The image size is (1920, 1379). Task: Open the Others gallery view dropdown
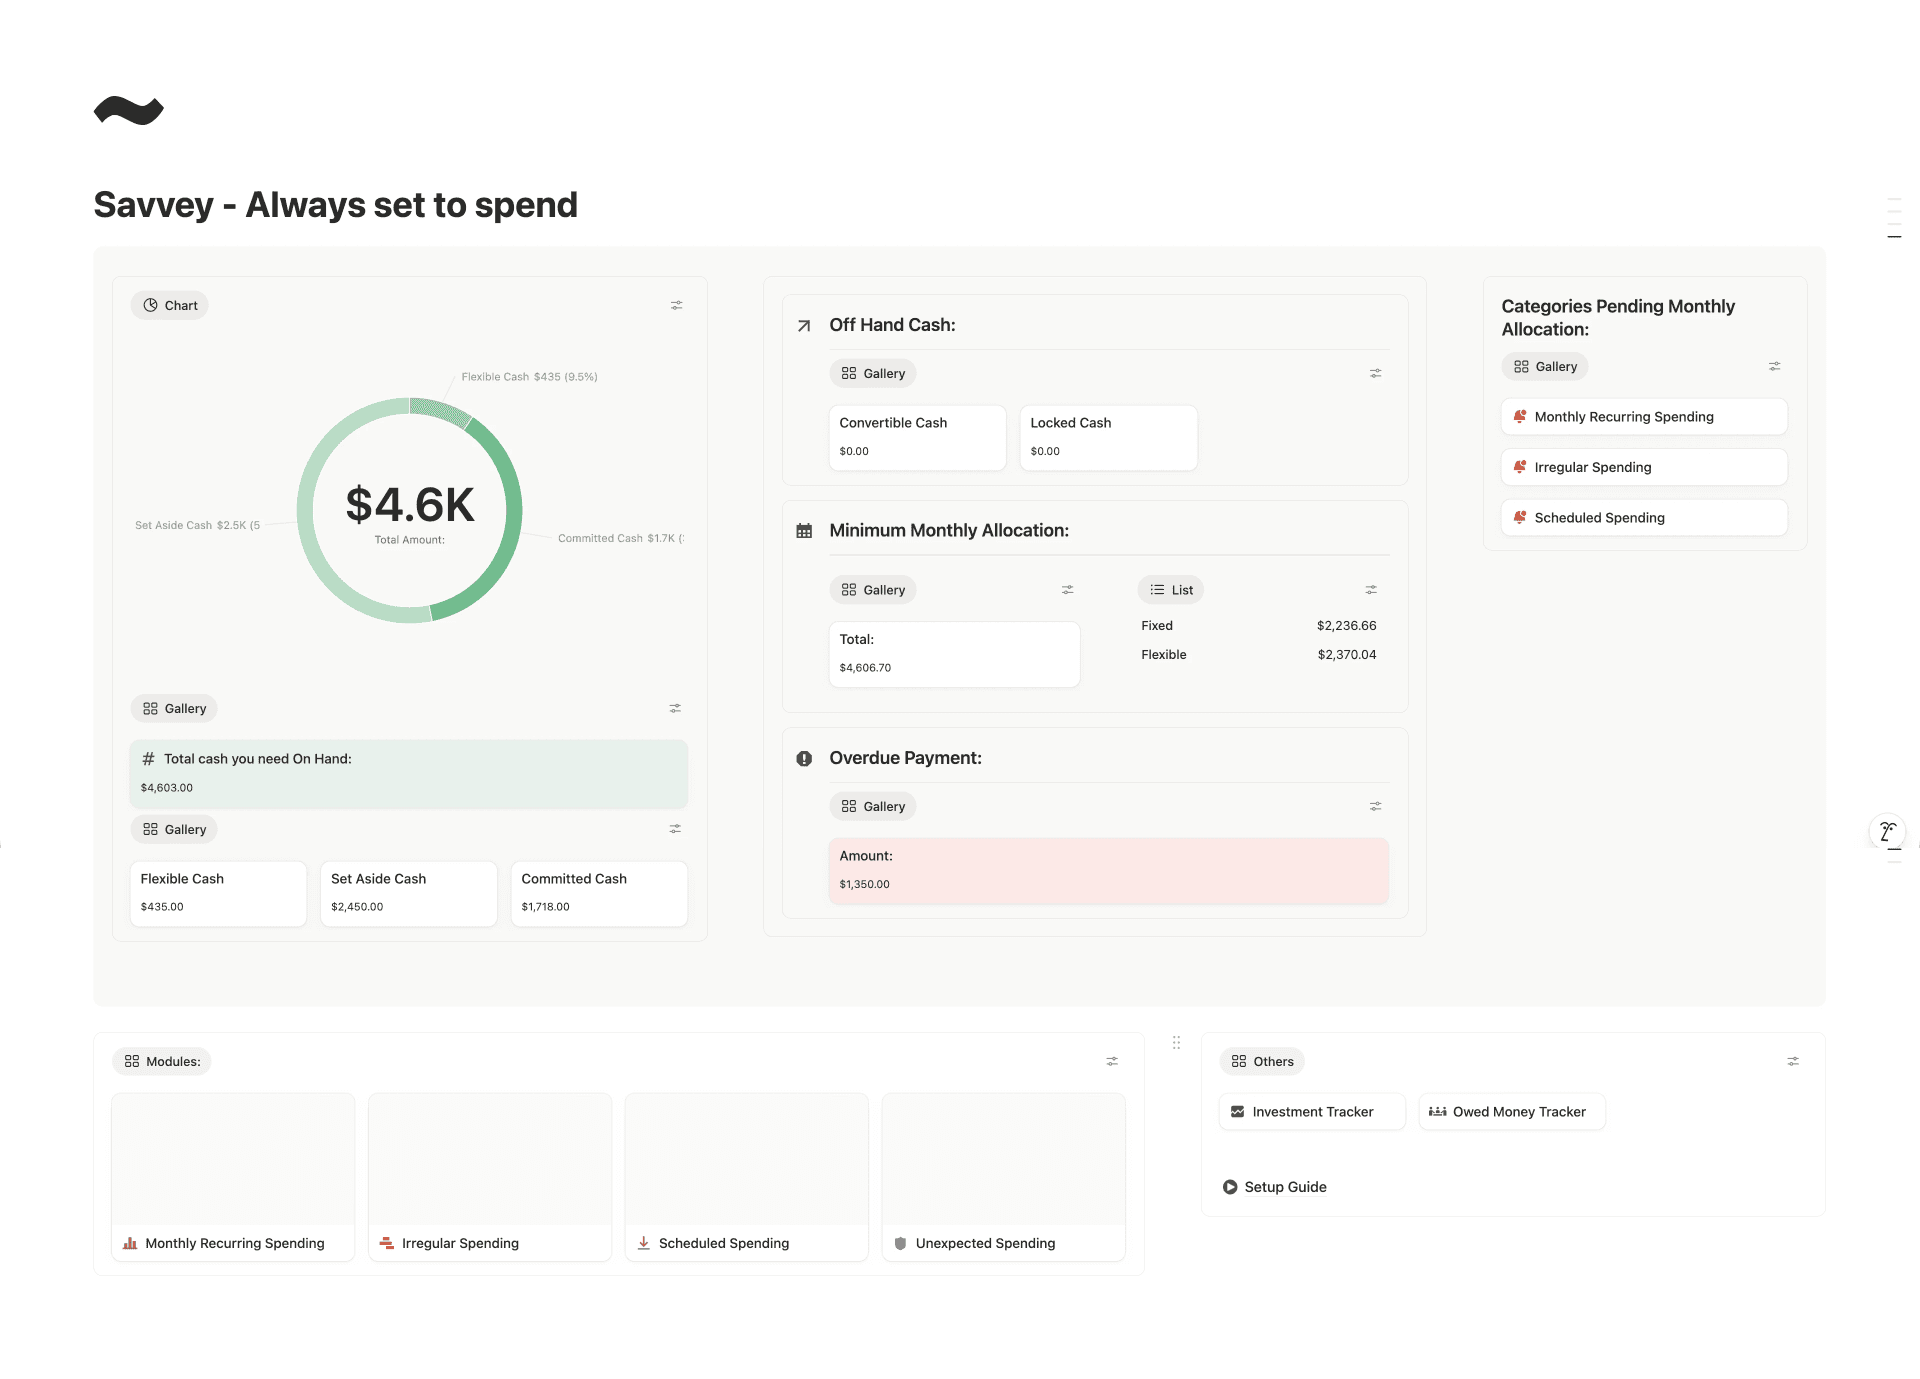pyautogui.click(x=1262, y=1061)
